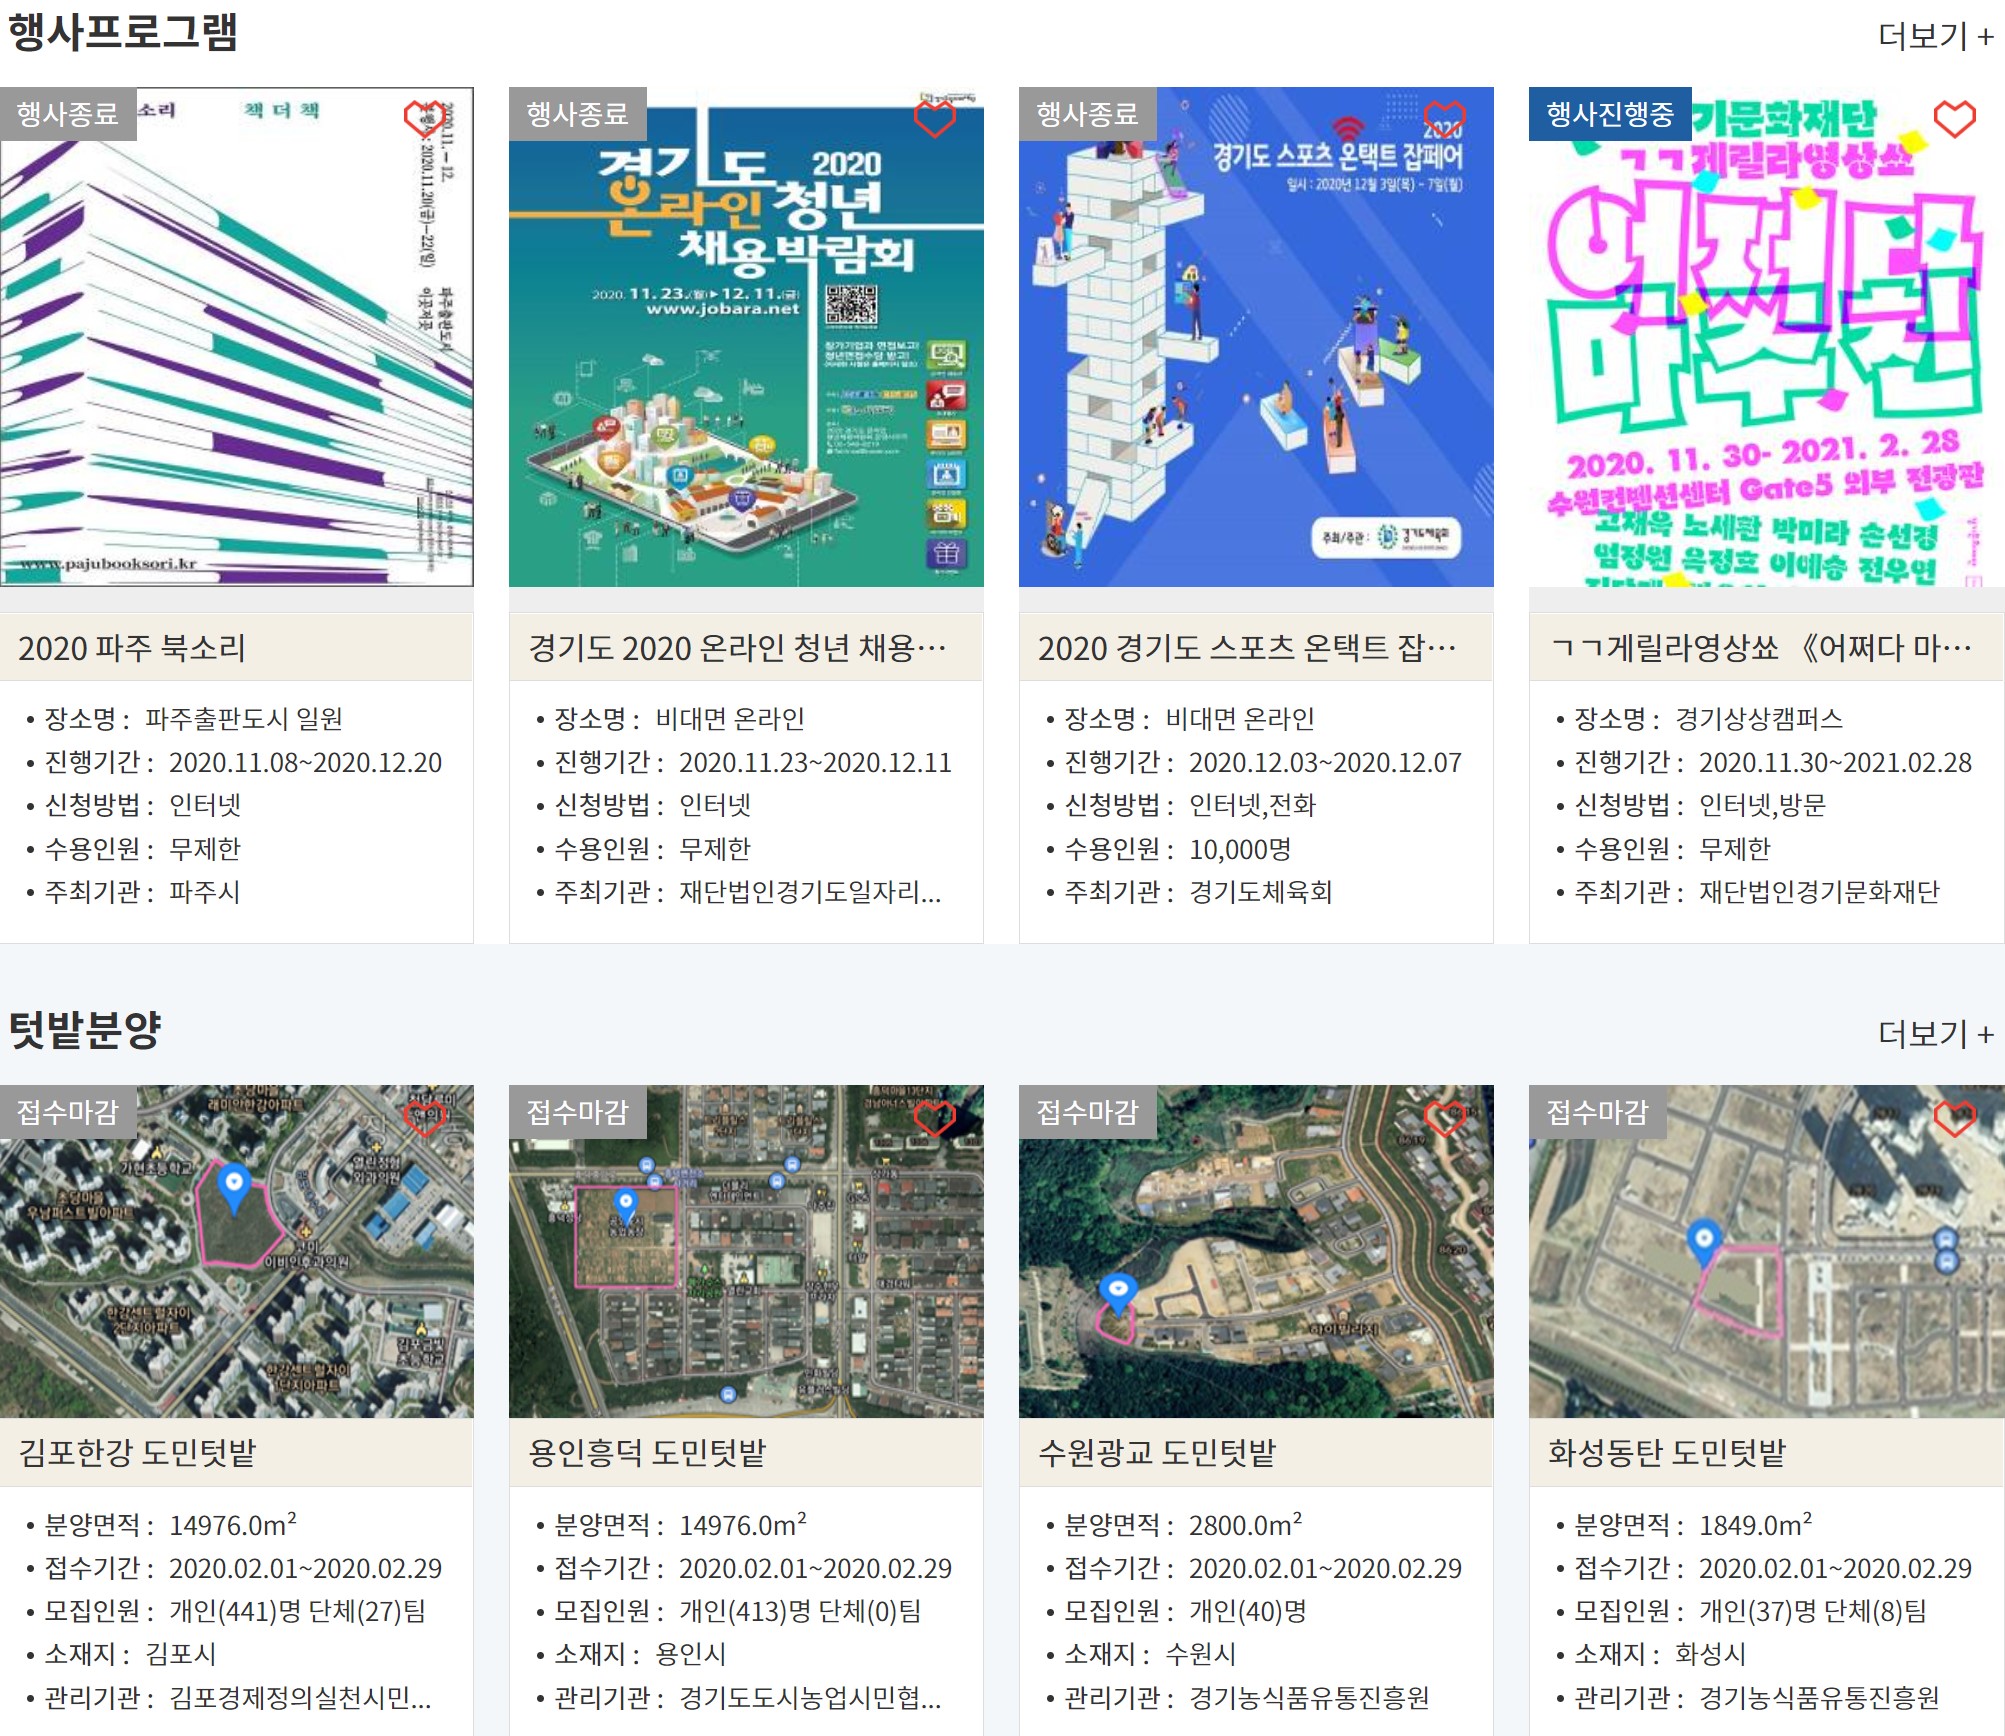The image size is (2005, 1736).
Task: Open 2020 경기도 스포츠 온택트 잡 title
Action: tap(1246, 648)
